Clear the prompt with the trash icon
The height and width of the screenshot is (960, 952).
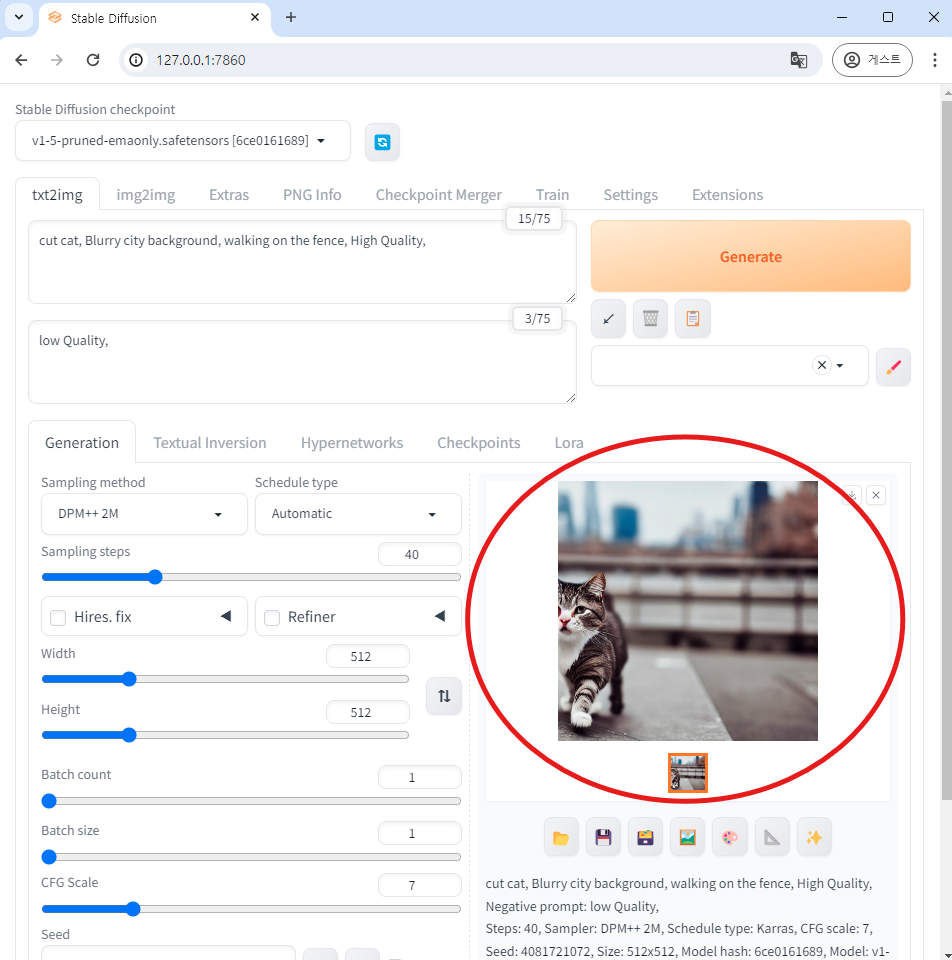click(650, 318)
